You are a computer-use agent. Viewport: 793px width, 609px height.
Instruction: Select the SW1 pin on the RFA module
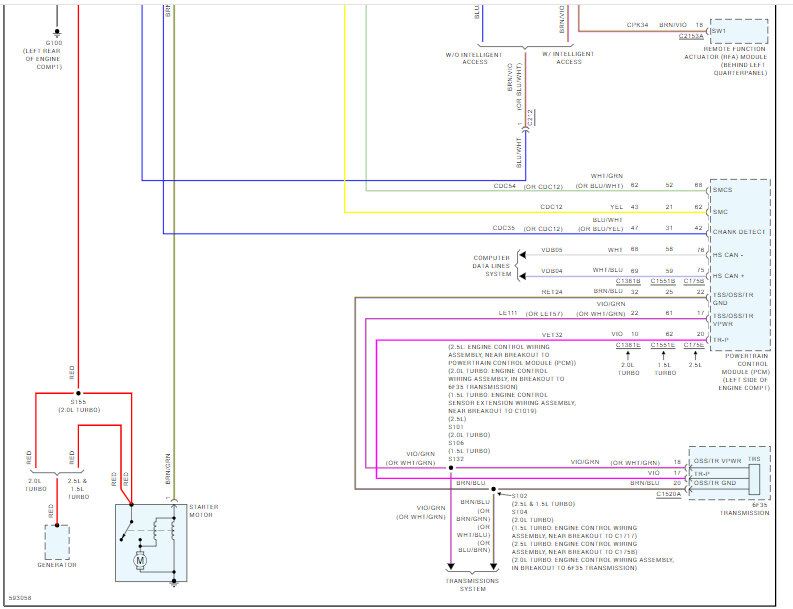tap(719, 31)
